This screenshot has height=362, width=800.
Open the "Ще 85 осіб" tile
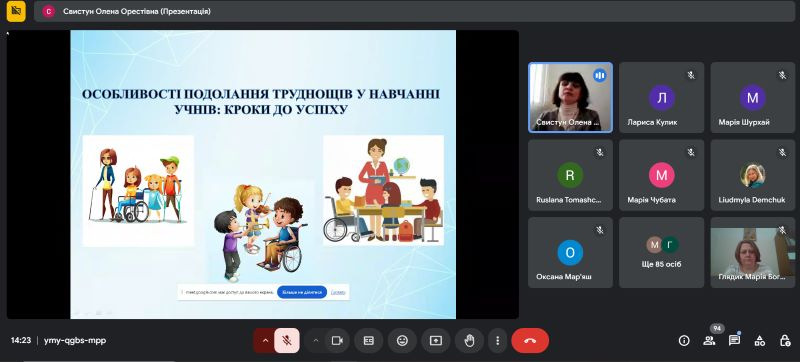pos(662,252)
